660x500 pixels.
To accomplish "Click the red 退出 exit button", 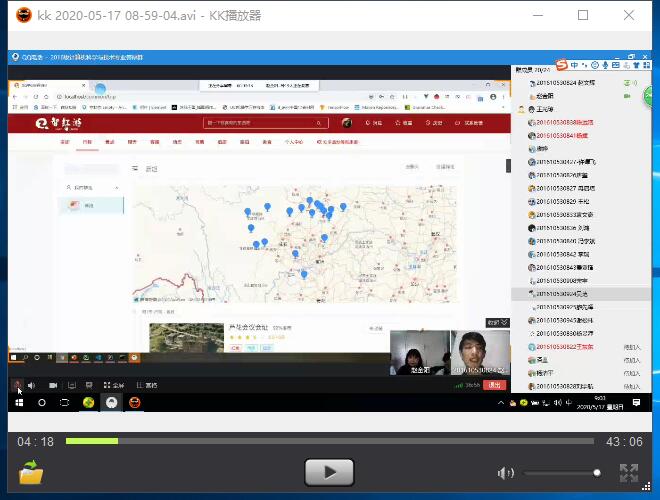I will click(x=495, y=385).
